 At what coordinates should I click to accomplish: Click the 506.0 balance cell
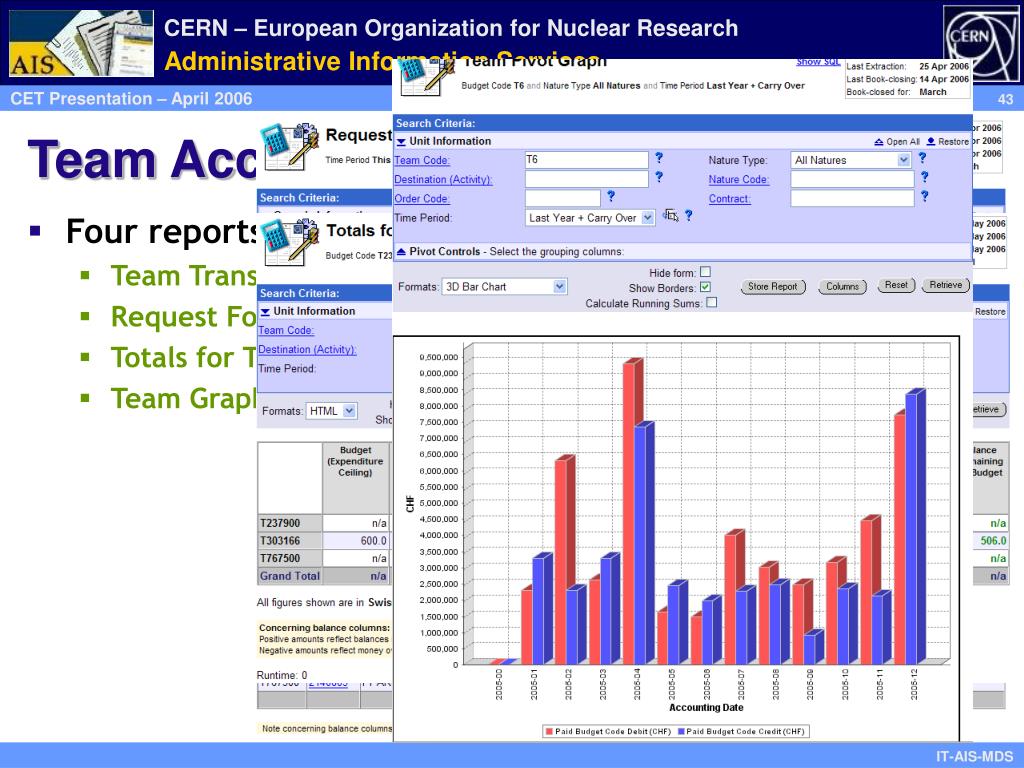(x=991, y=541)
